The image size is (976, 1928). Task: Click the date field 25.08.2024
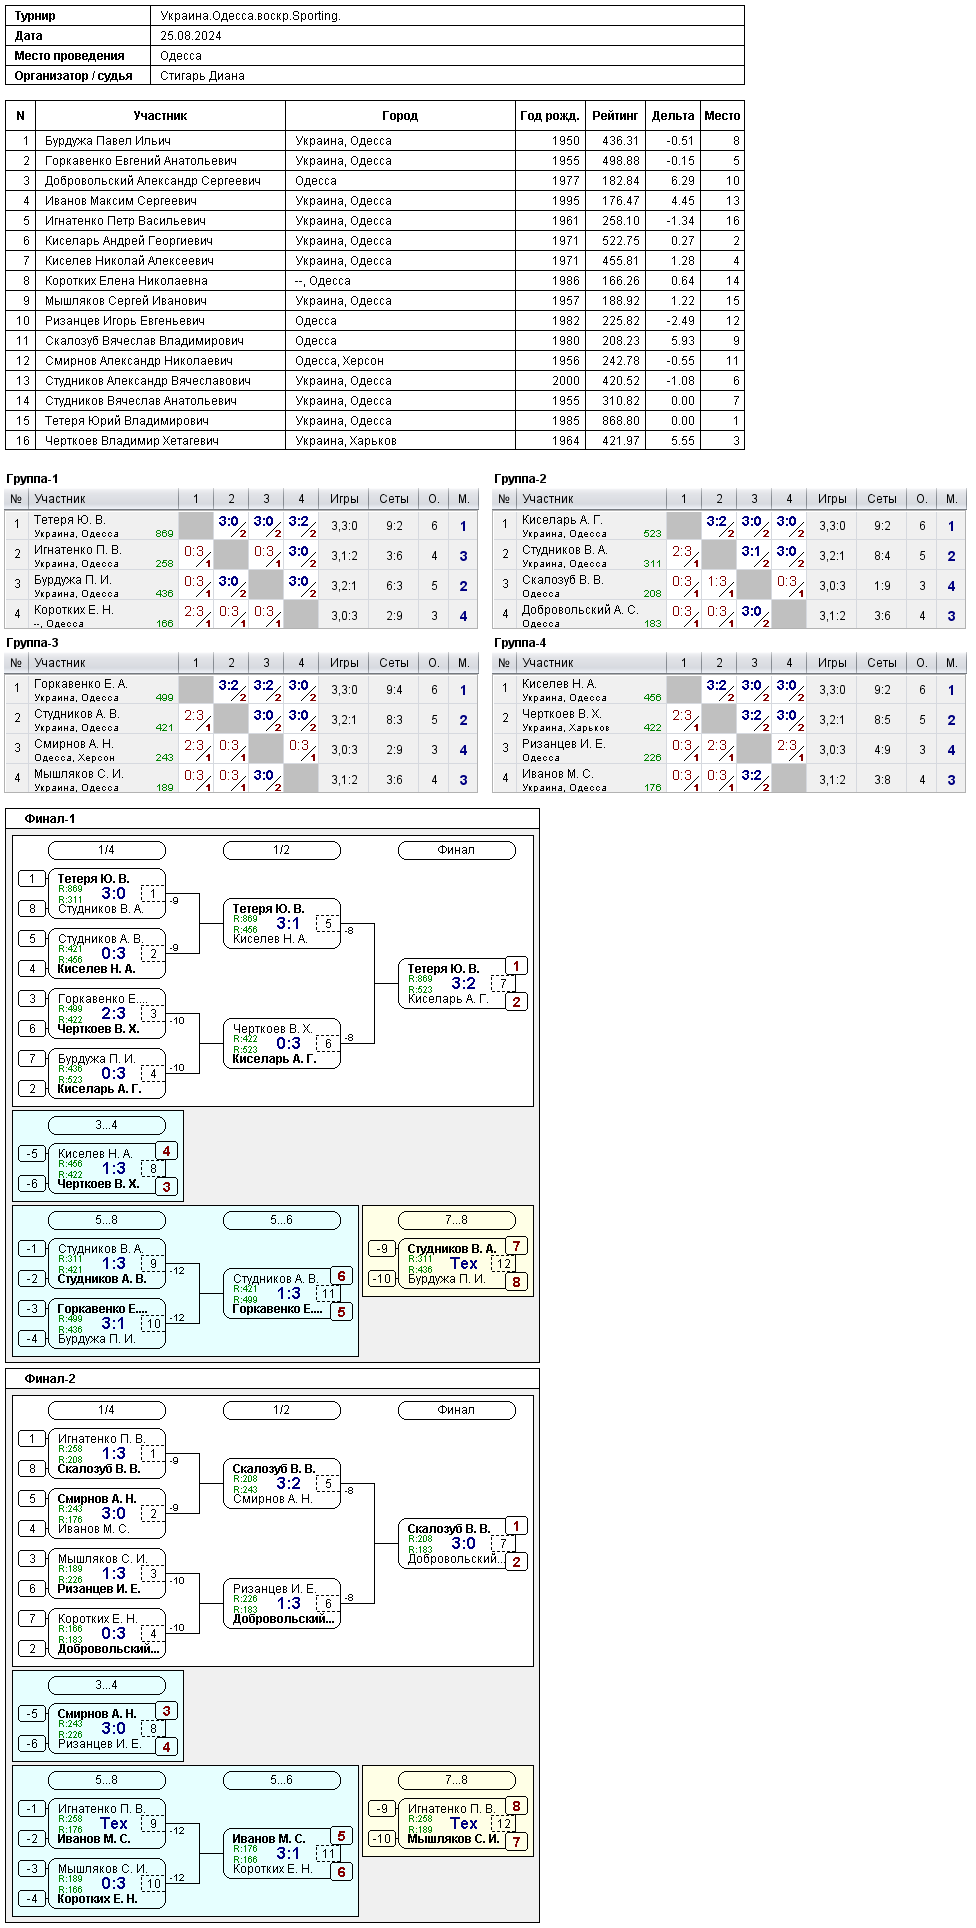point(191,36)
